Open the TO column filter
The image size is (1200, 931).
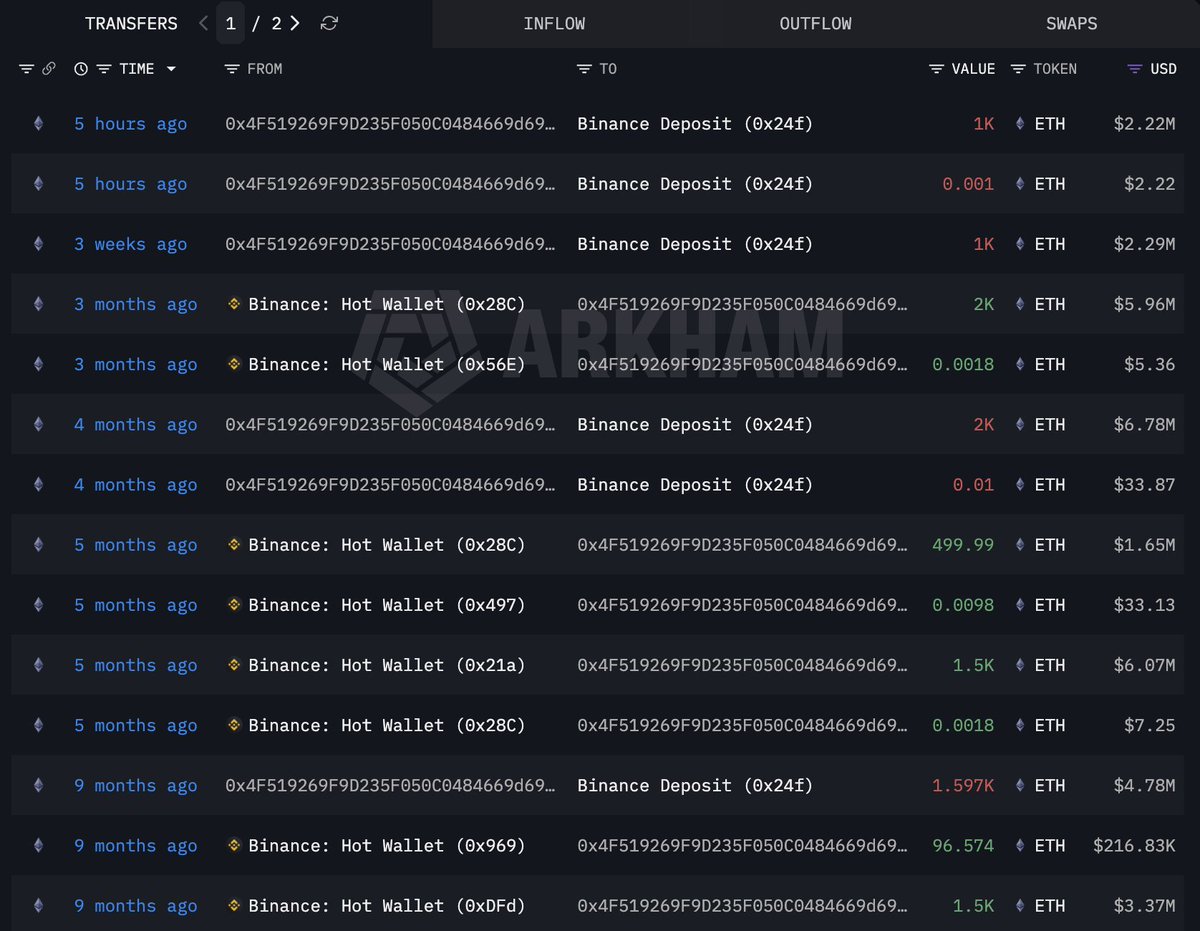pos(584,69)
